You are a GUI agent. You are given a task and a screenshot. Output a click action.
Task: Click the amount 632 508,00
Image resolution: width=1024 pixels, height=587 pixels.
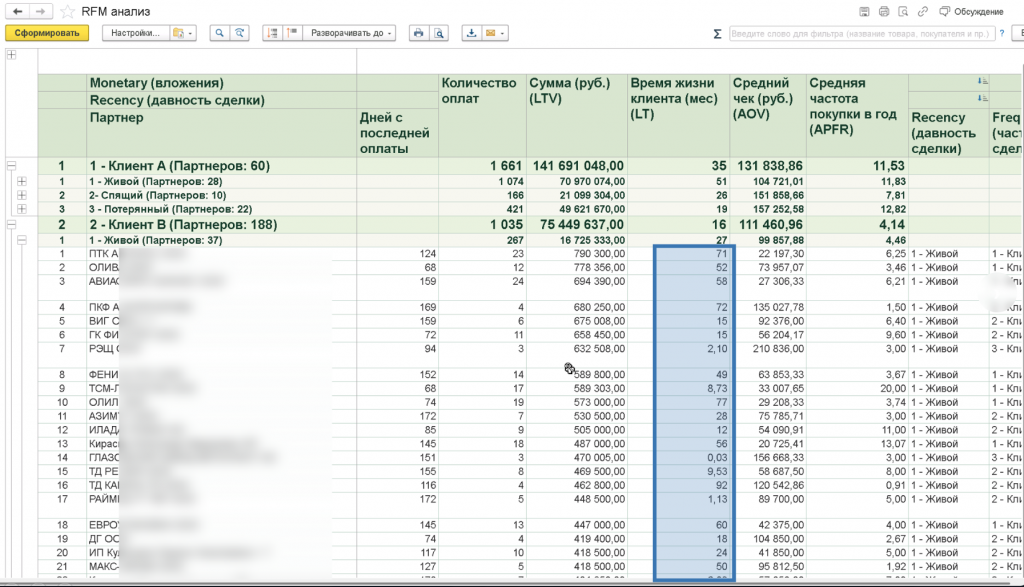pyautogui.click(x=599, y=349)
